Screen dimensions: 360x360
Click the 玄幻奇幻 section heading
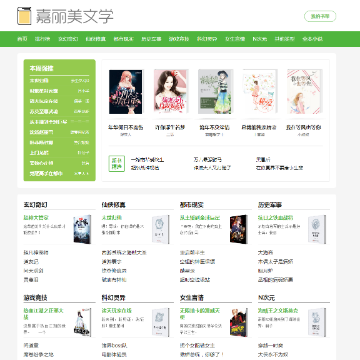point(35,205)
